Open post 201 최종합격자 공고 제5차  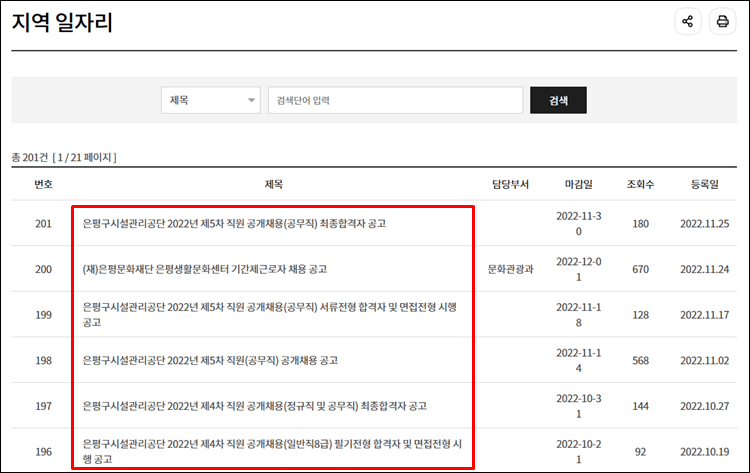(234, 223)
